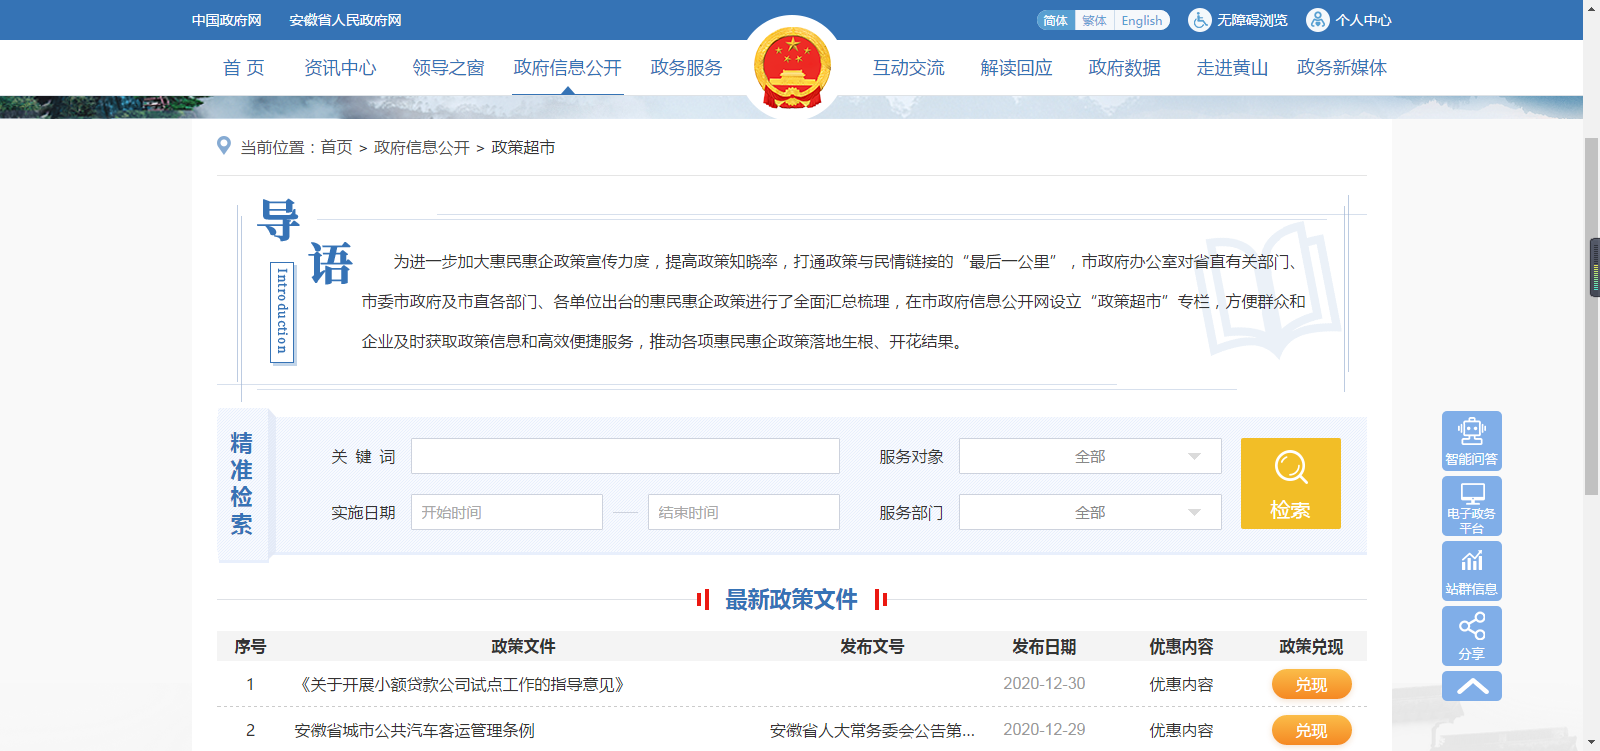The image size is (1600, 751).
Task: Open the 开始时间 date picker field
Action: pos(506,512)
